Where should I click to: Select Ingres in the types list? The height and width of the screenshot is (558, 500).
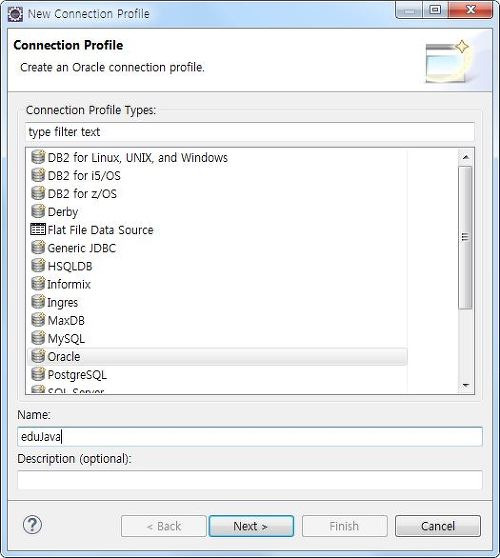[x=63, y=303]
